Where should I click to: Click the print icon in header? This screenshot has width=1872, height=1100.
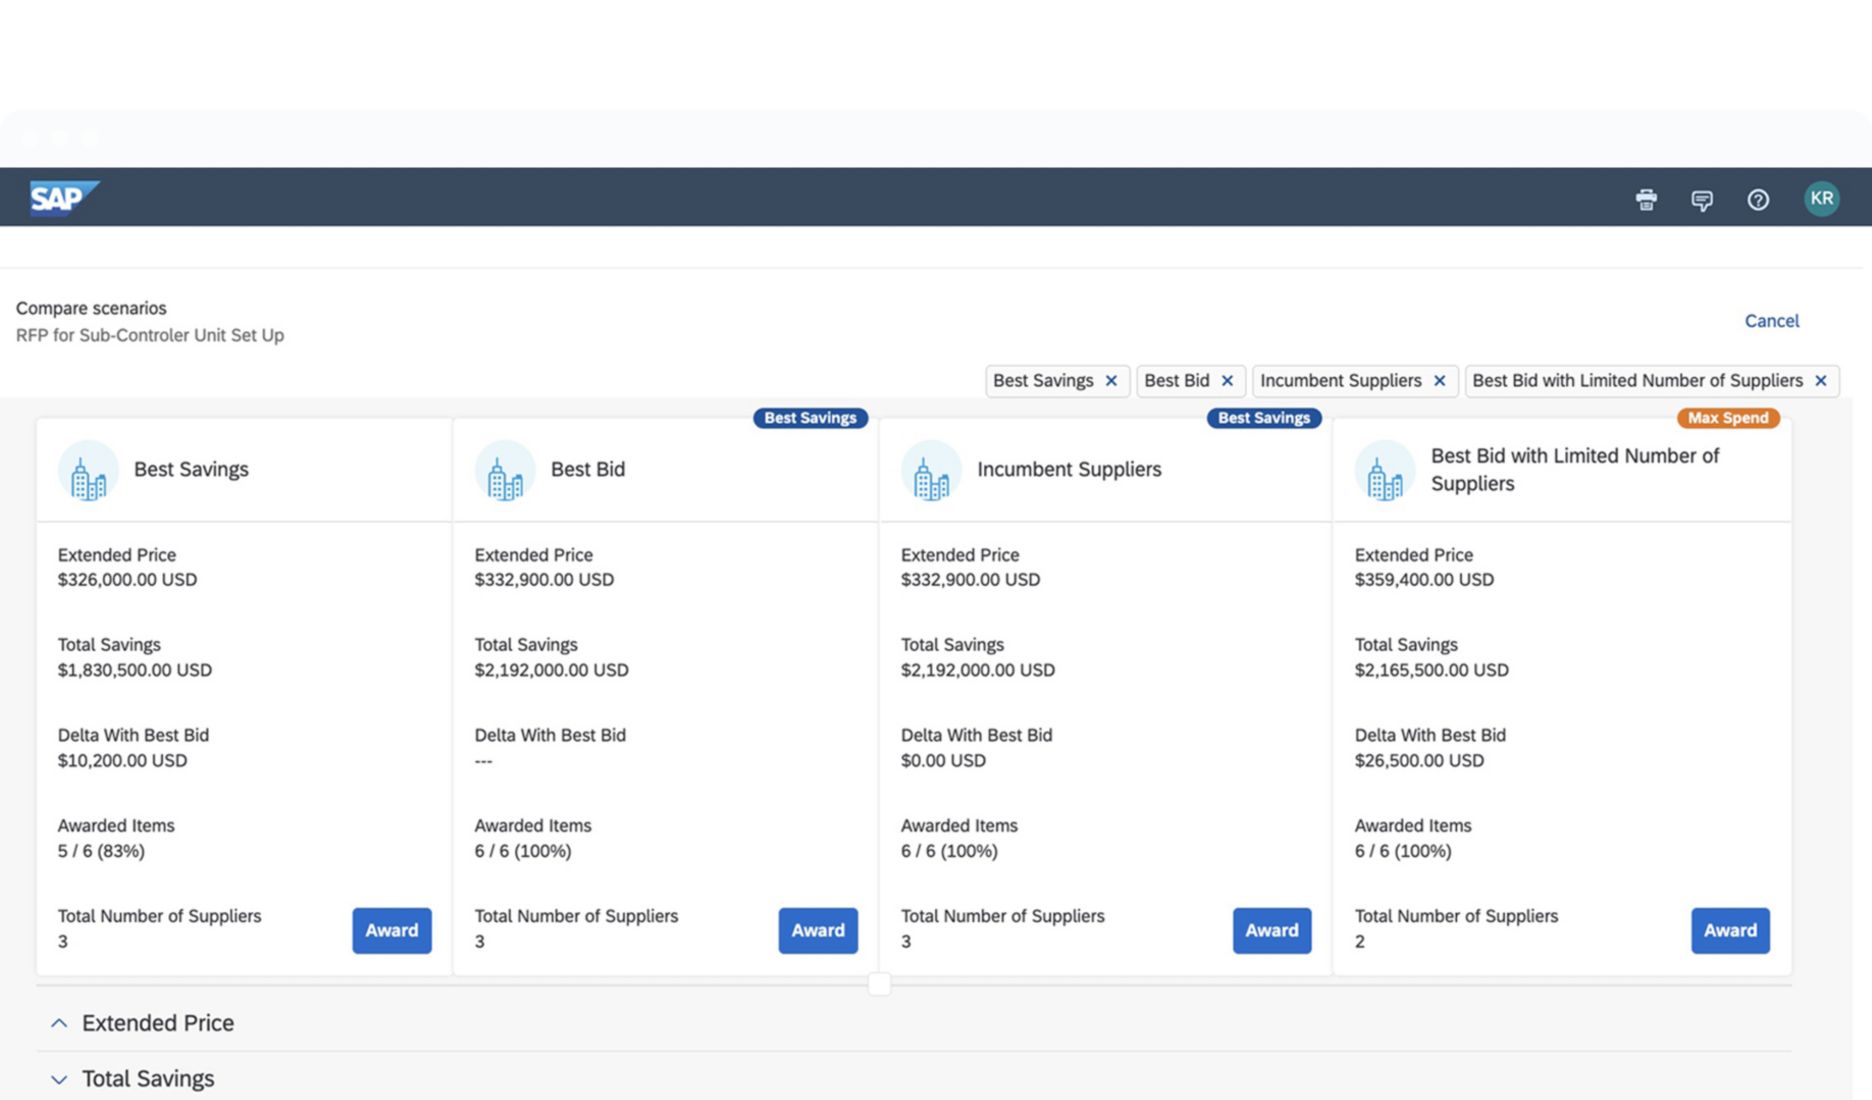[x=1646, y=199]
